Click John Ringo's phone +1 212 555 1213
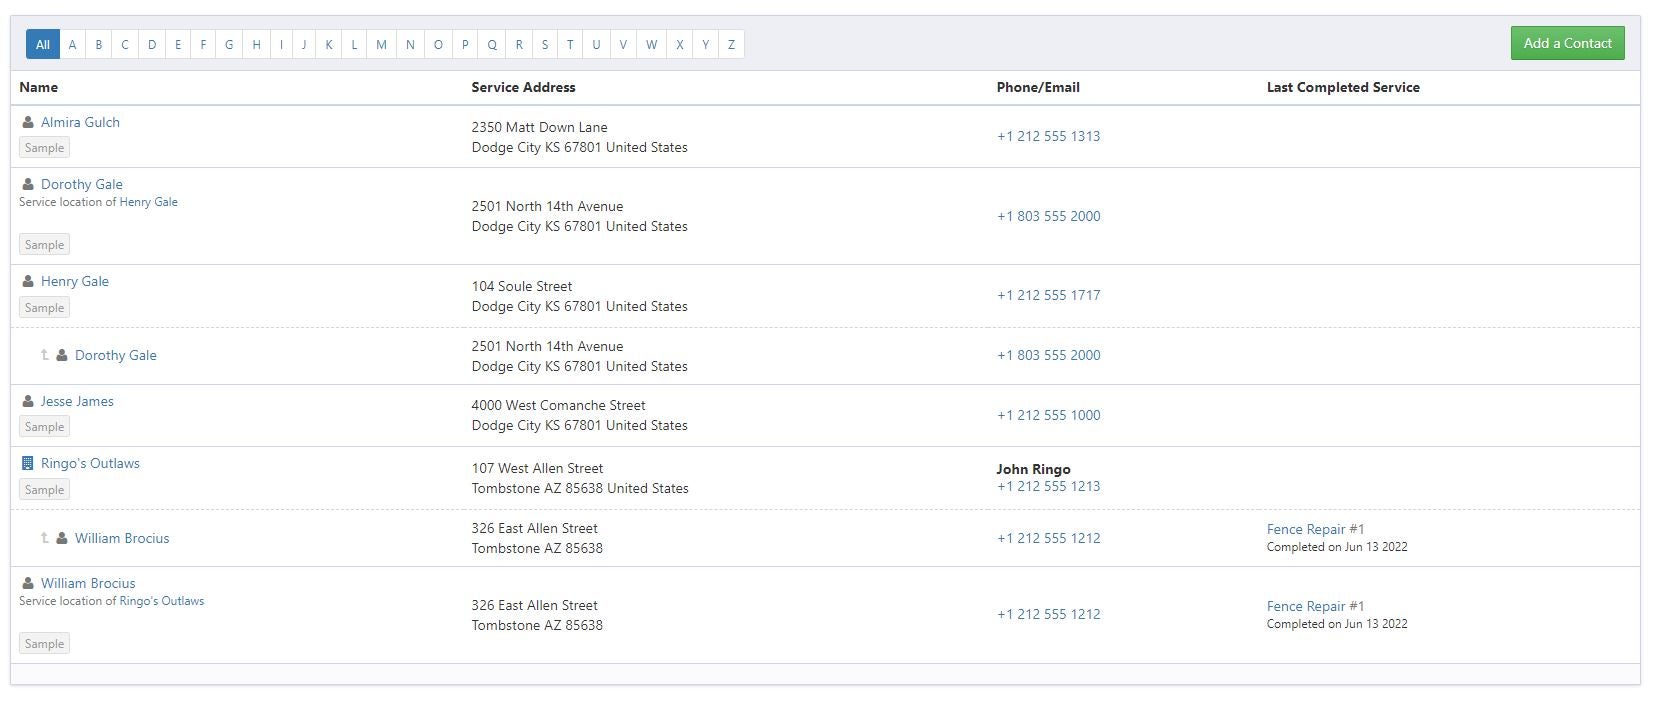The image size is (1662, 704). click(x=1048, y=486)
